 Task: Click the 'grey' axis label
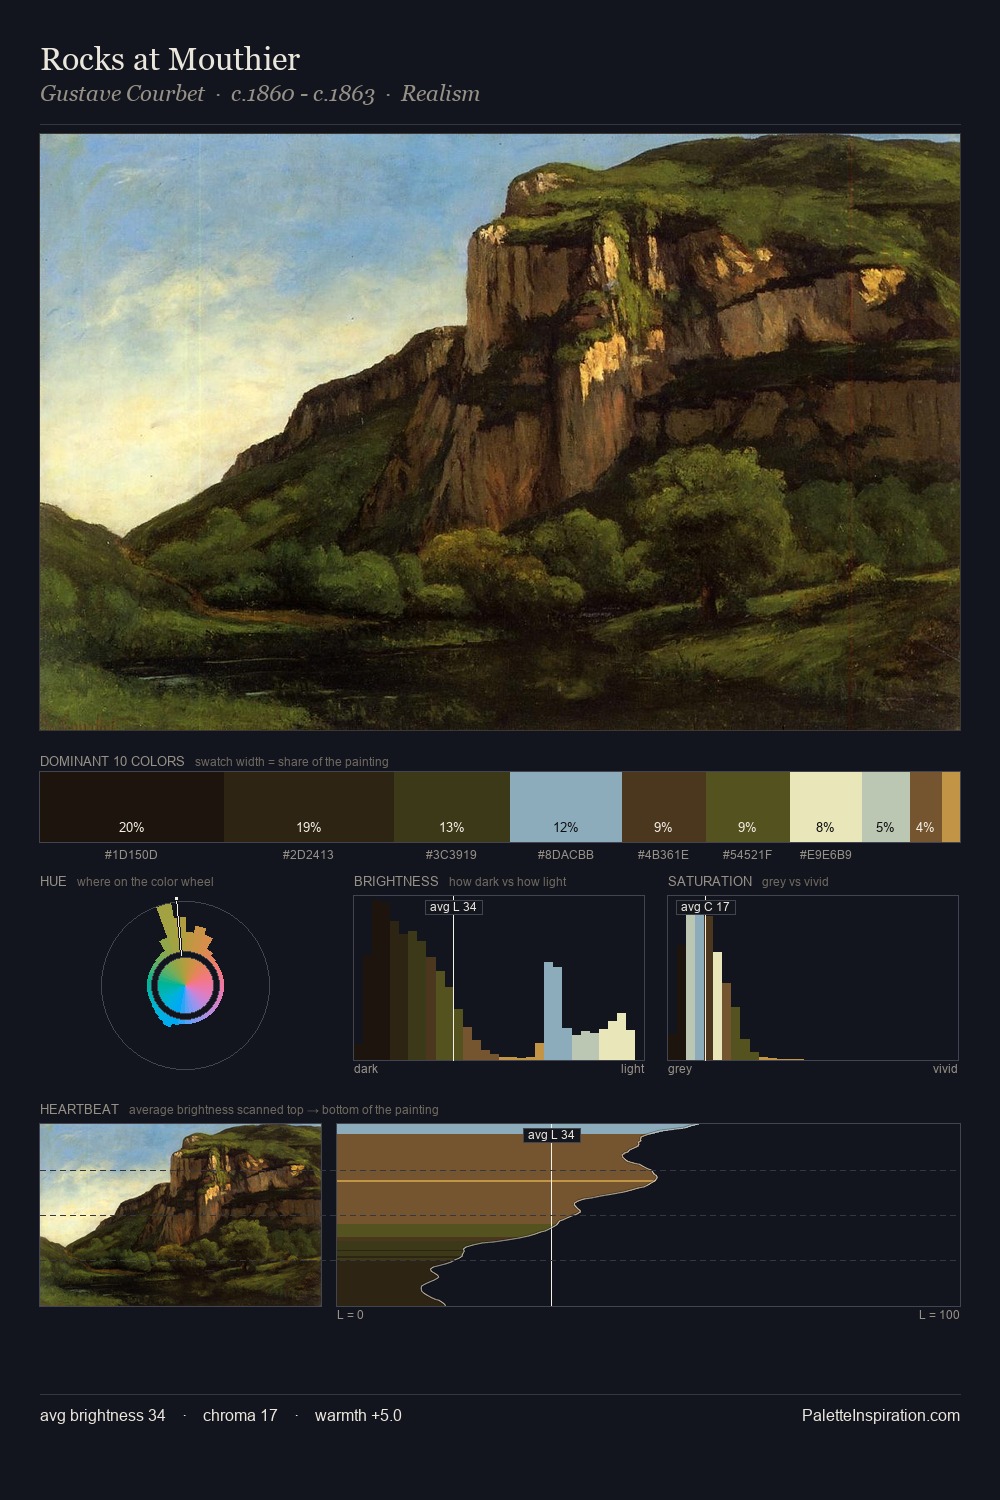pos(680,1069)
